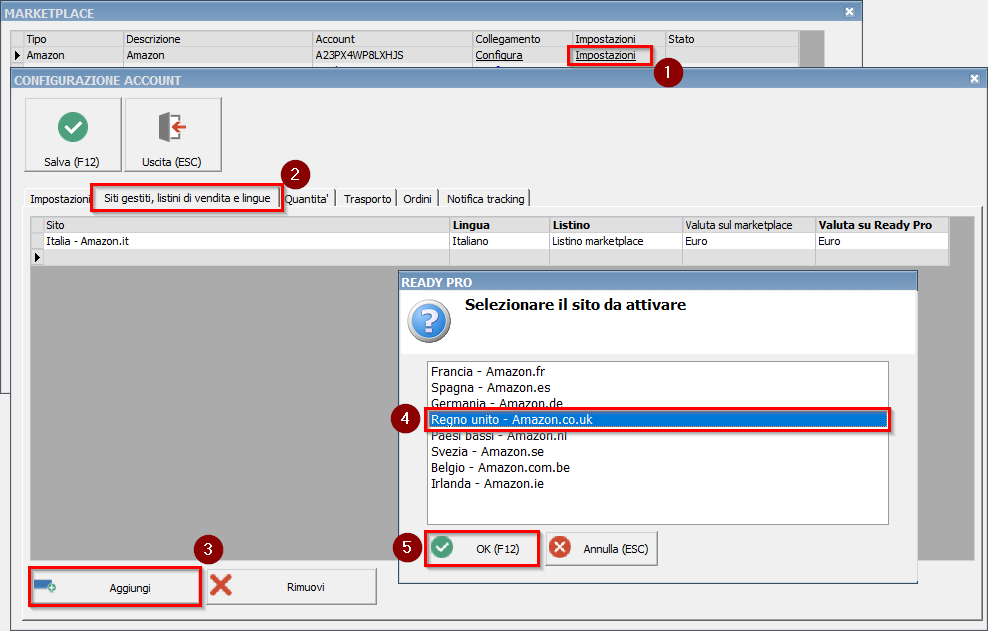
Task: Select Belgio - Amazon.com.be in the list
Action: pyautogui.click(x=658, y=468)
